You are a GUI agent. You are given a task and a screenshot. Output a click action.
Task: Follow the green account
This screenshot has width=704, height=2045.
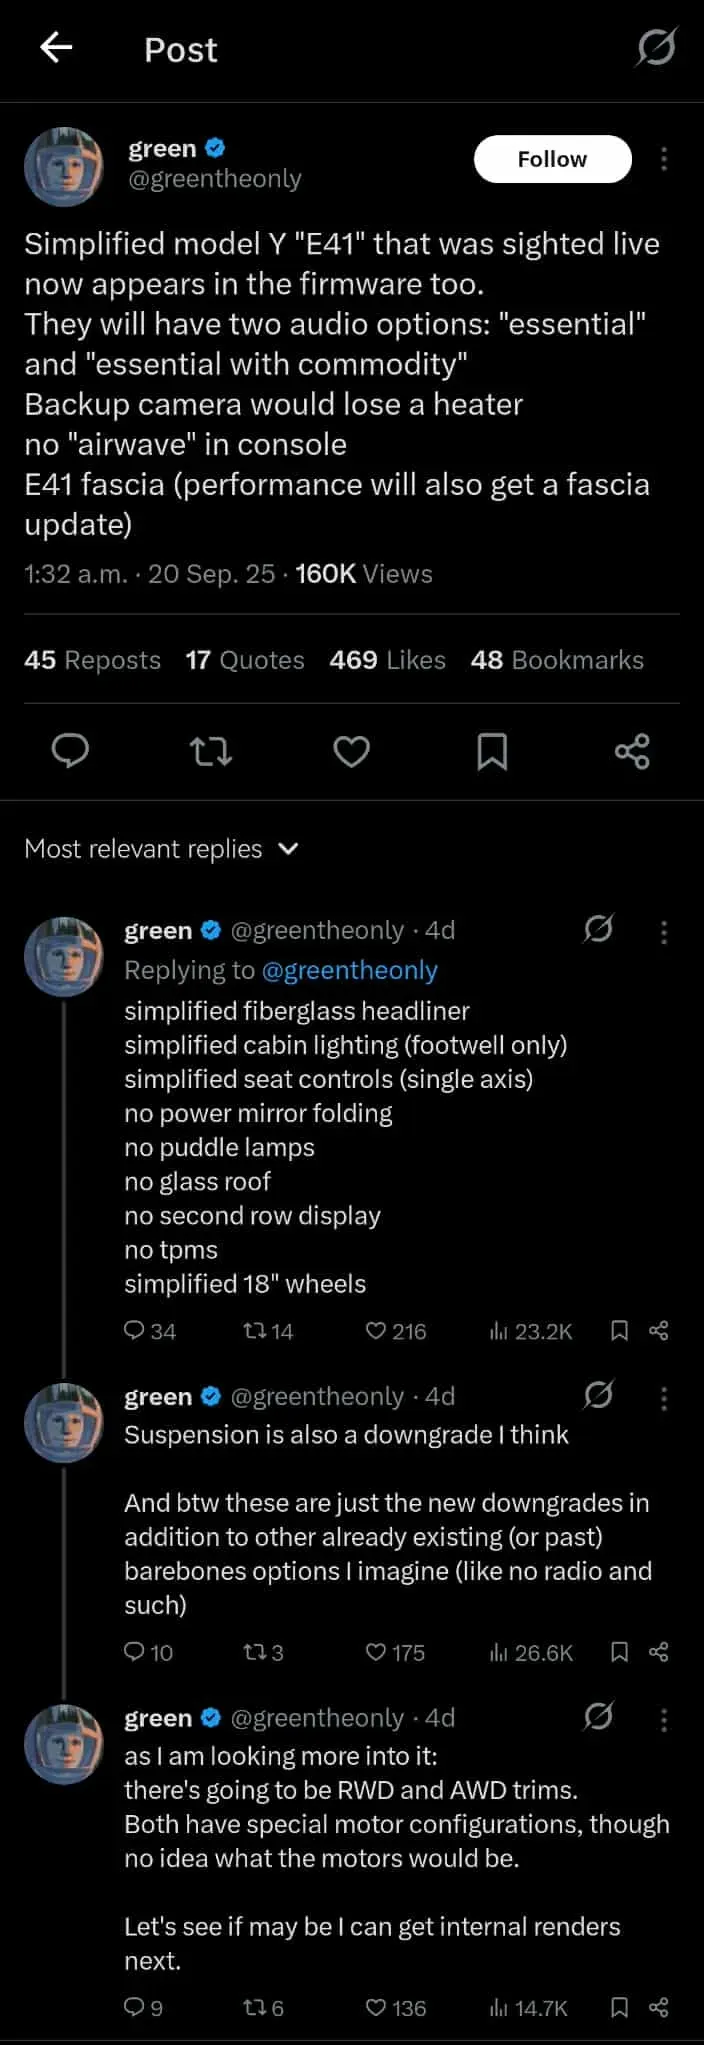pos(552,159)
